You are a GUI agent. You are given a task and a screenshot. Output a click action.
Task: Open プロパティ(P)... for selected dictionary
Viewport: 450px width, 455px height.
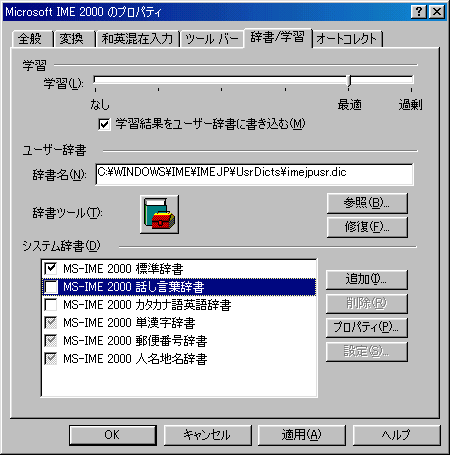(366, 327)
